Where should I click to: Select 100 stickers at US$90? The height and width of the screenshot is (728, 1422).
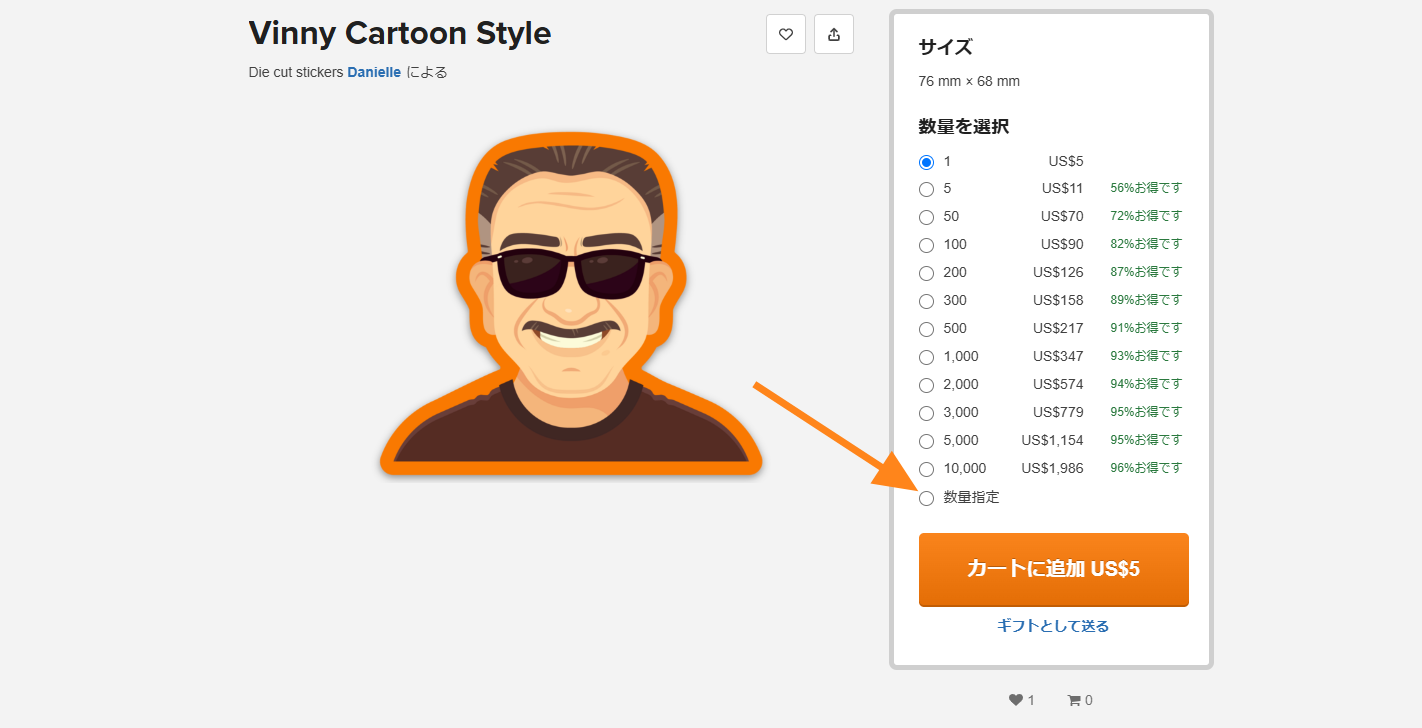pyautogui.click(x=926, y=245)
